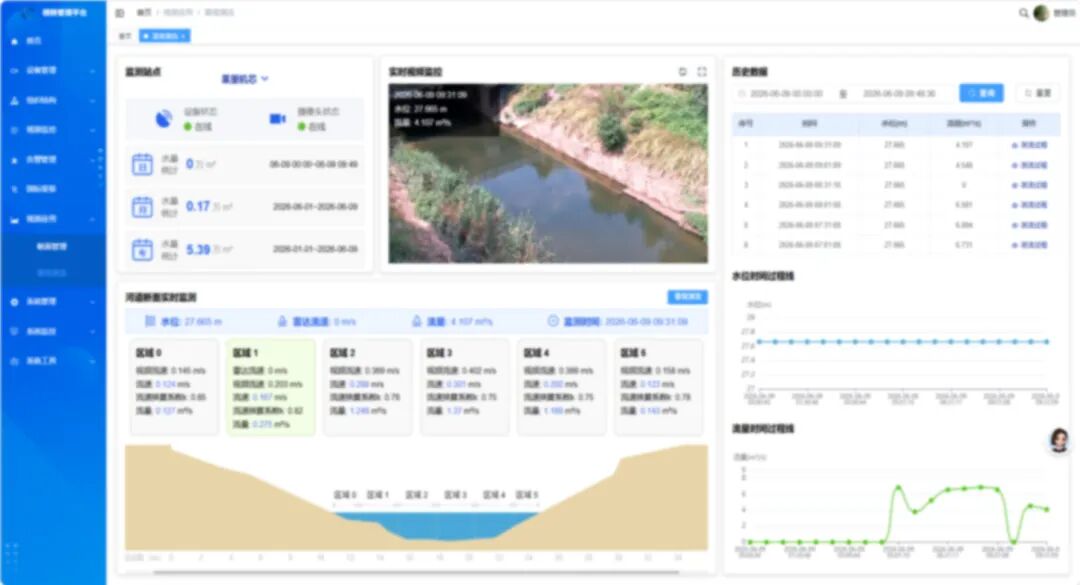Viewport: 1080px width, 585px height.
Task: Click the 5.39 water volume value
Action: pos(198,249)
